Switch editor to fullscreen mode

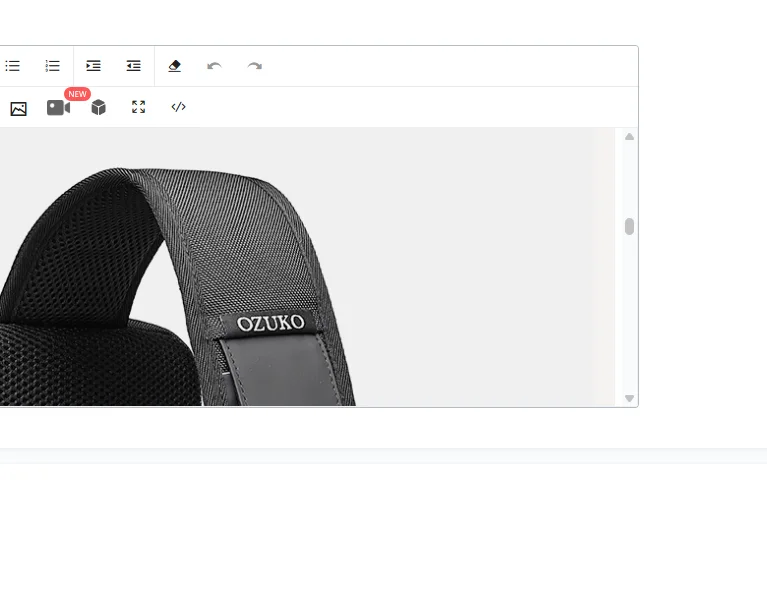138,107
